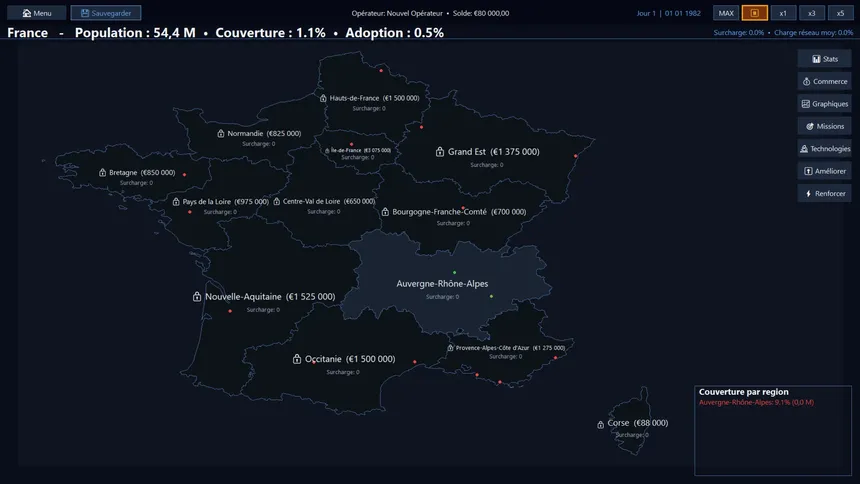Set game speed to x1
This screenshot has width=860, height=484.
click(783, 13)
